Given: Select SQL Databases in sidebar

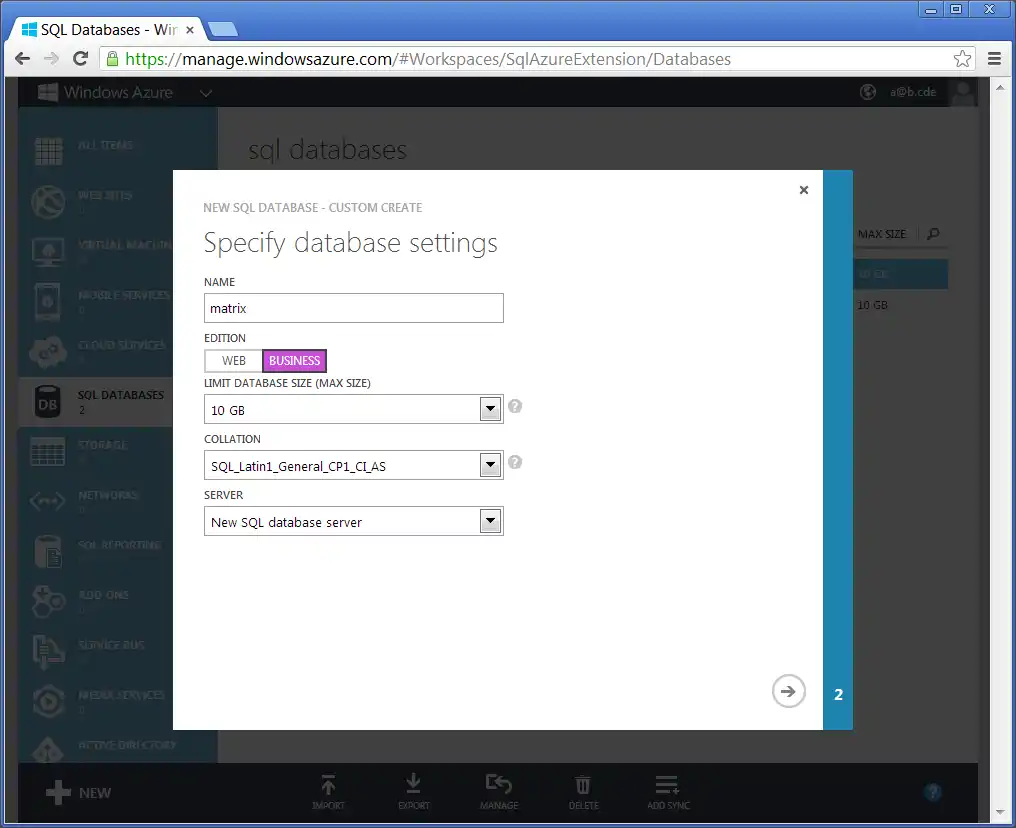Looking at the screenshot, I should coord(96,401).
